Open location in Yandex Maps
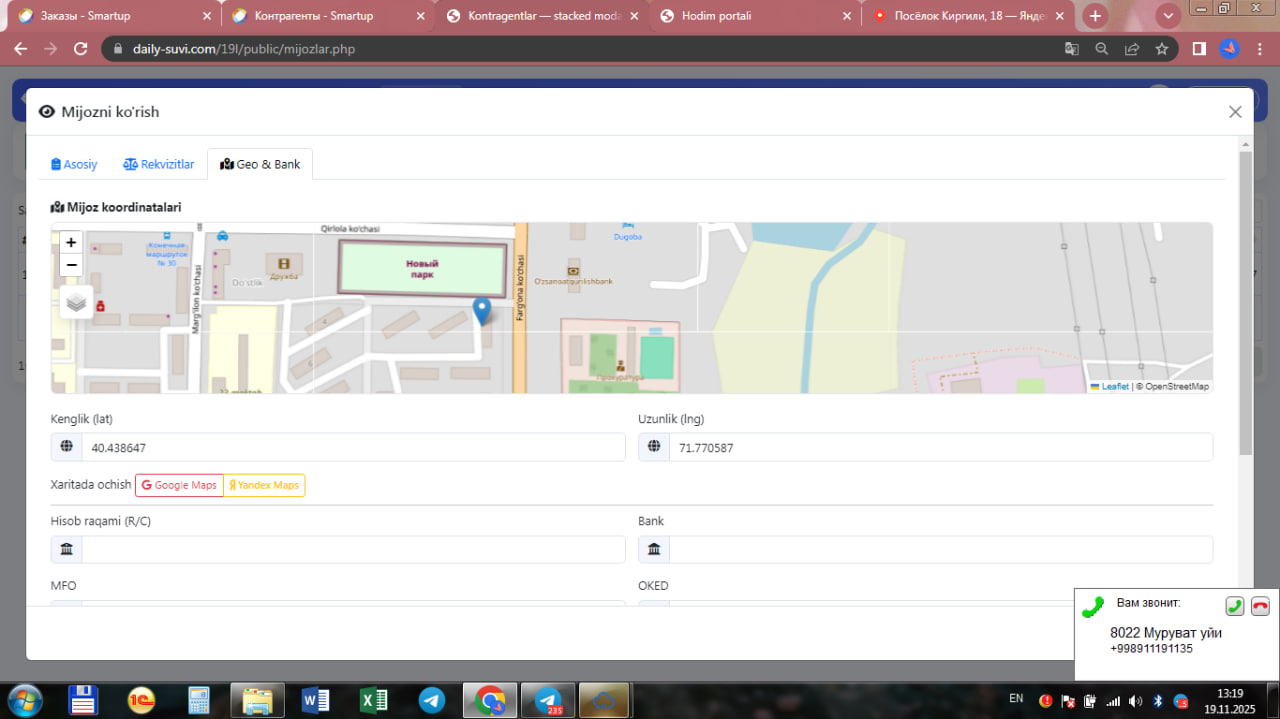This screenshot has width=1280, height=719. (x=264, y=485)
